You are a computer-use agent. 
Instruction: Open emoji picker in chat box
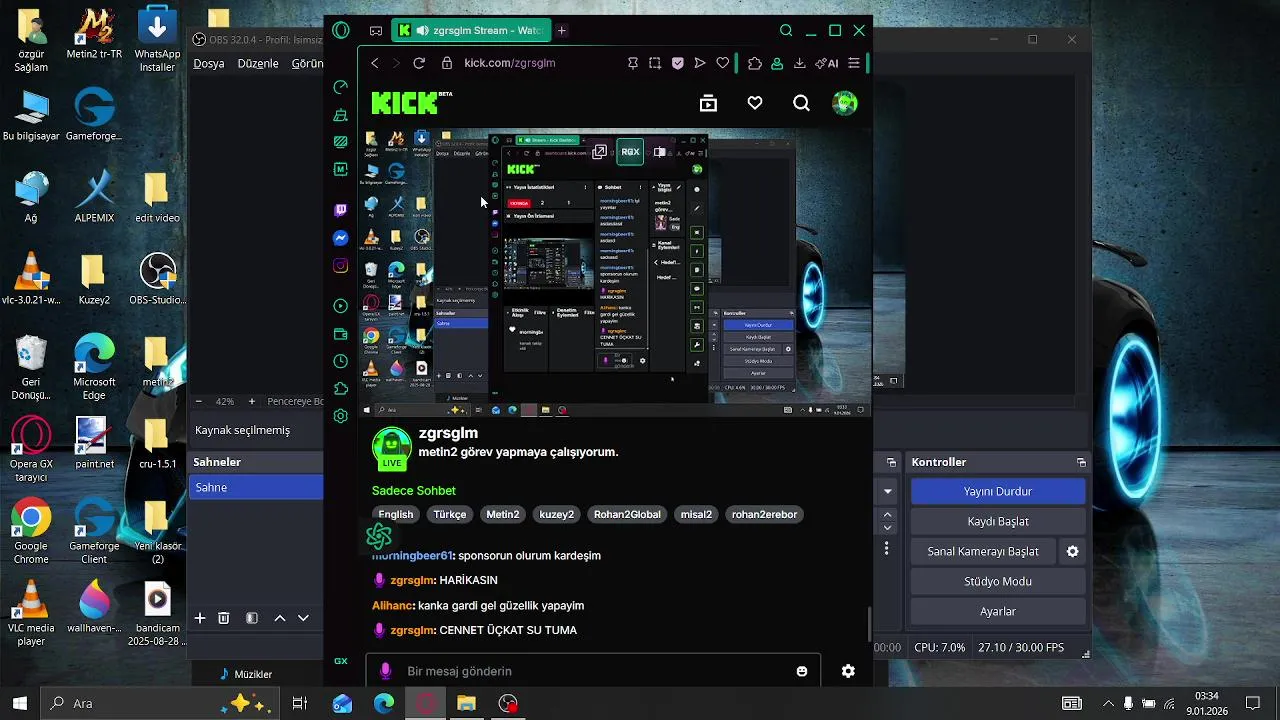point(802,671)
